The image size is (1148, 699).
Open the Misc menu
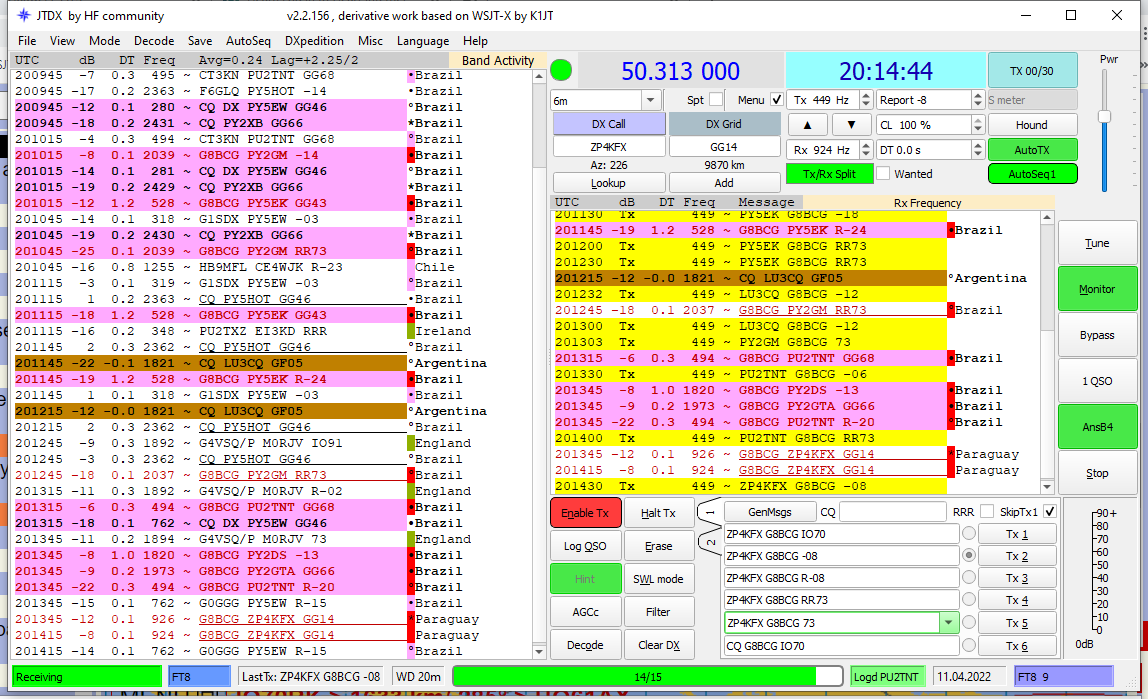[x=370, y=41]
